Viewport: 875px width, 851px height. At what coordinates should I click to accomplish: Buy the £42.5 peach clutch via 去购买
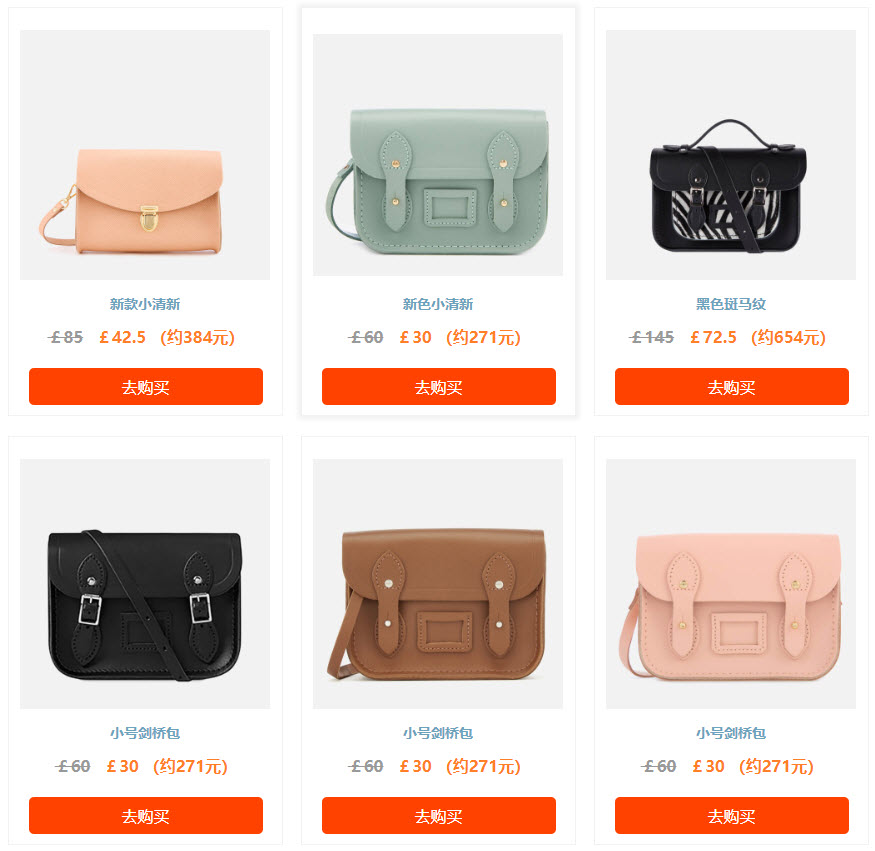pos(146,386)
